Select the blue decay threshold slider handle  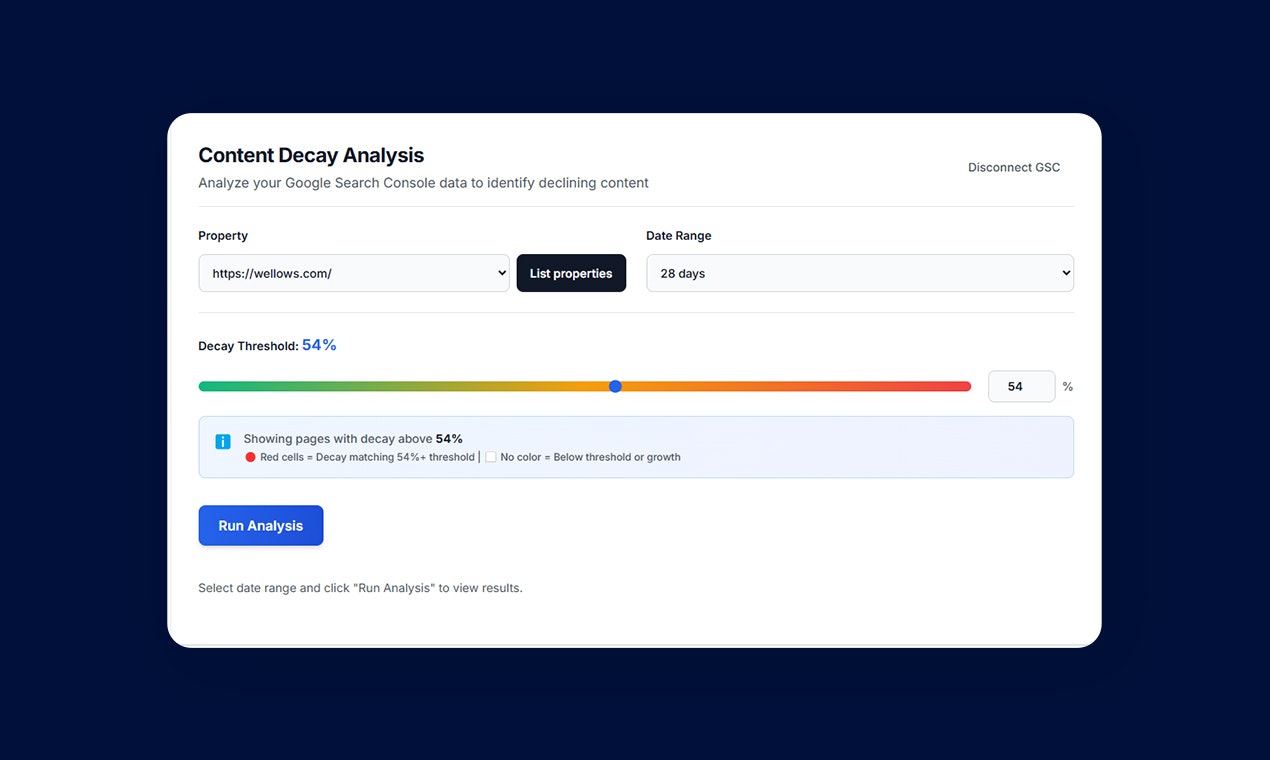[615, 386]
